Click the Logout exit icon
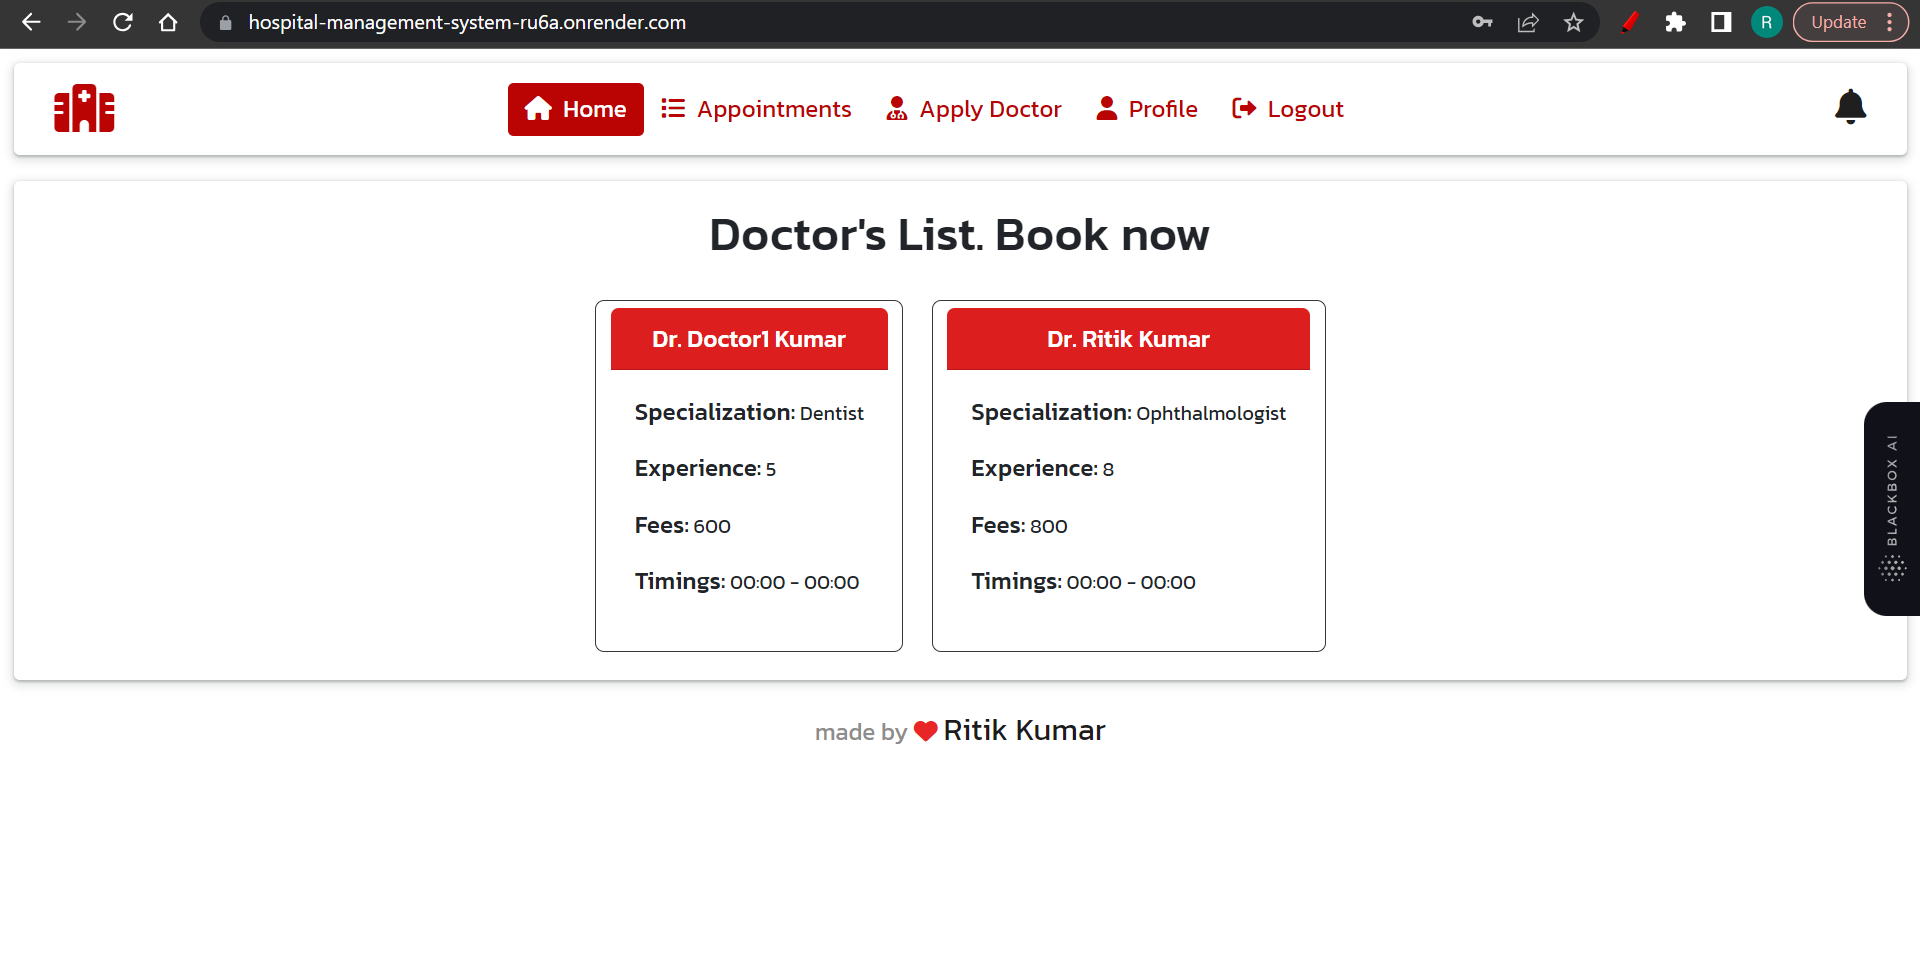This screenshot has height=962, width=1920. pos(1243,108)
